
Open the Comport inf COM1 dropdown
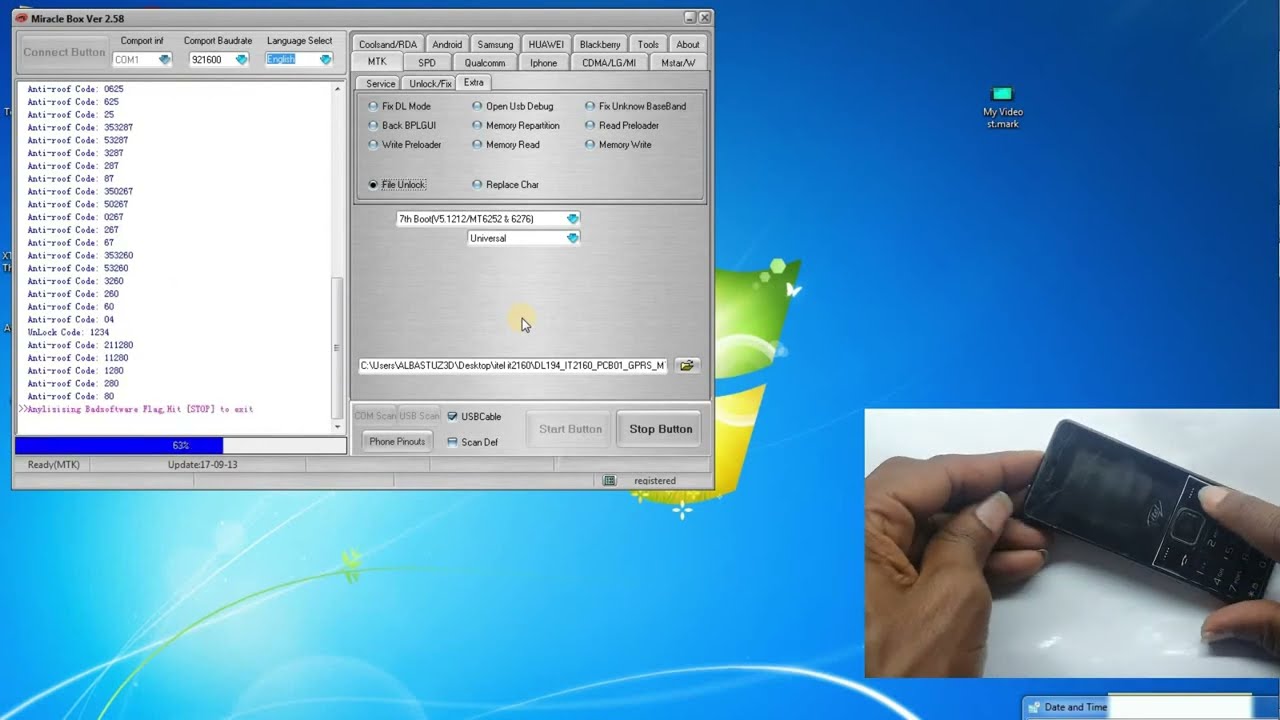pos(164,60)
